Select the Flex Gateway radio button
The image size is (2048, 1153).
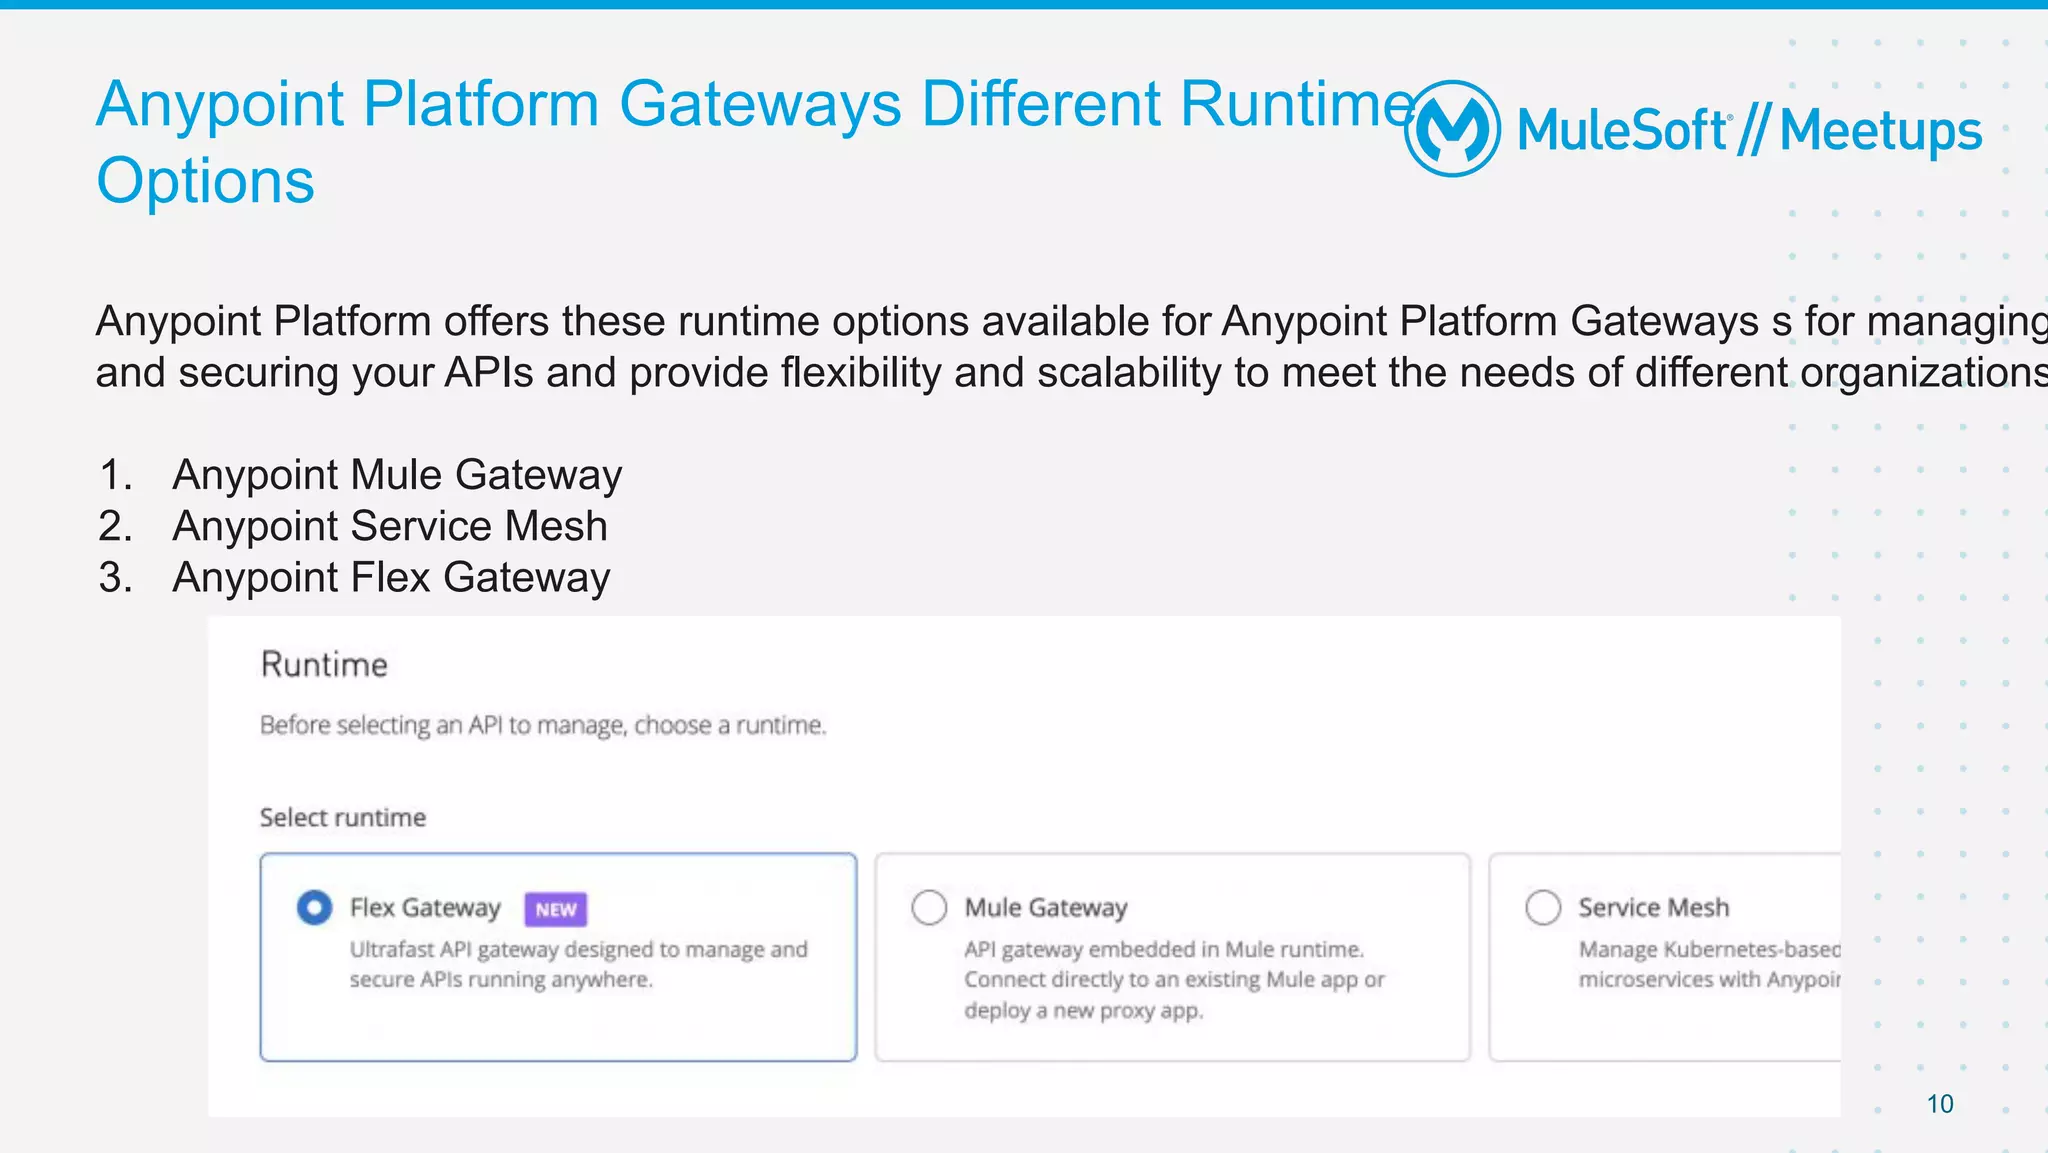click(314, 907)
